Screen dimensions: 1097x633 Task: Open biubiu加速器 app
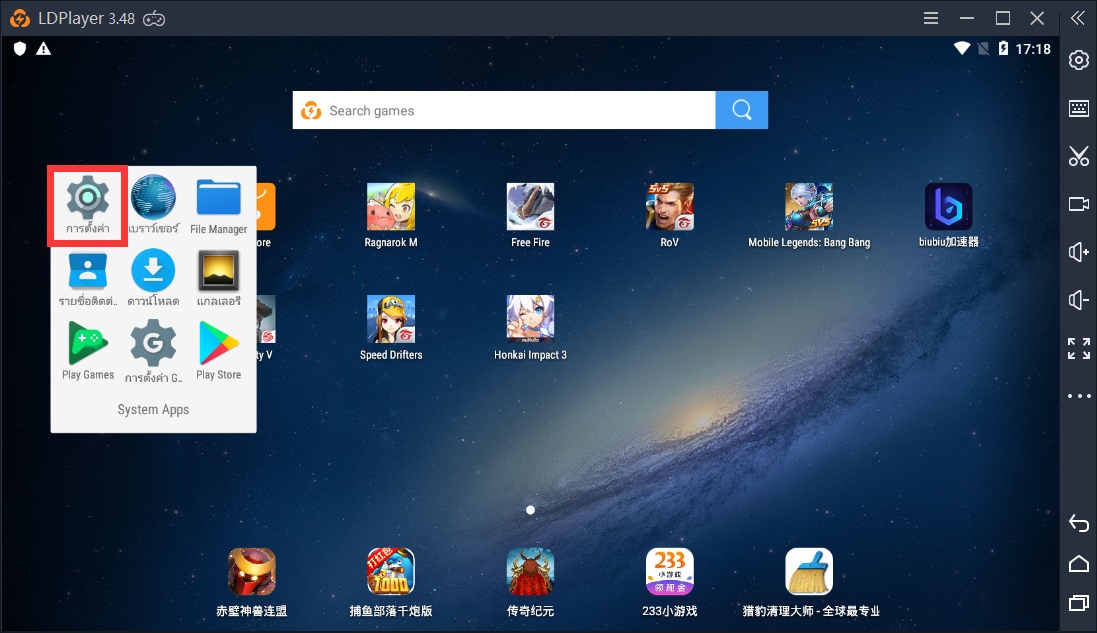[x=947, y=205]
